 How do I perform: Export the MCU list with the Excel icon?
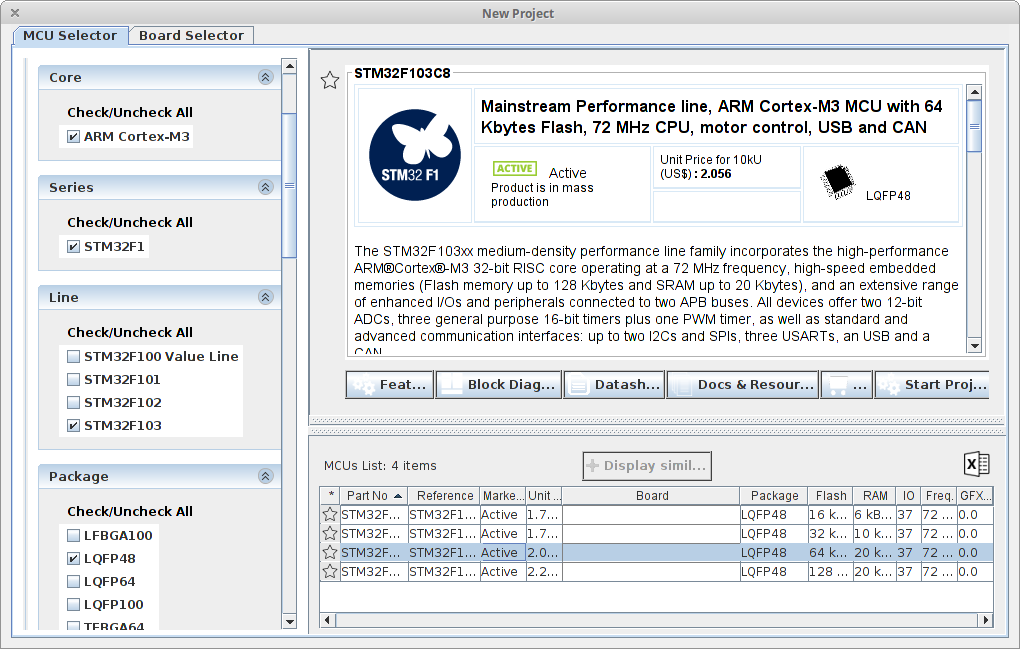click(x=976, y=464)
